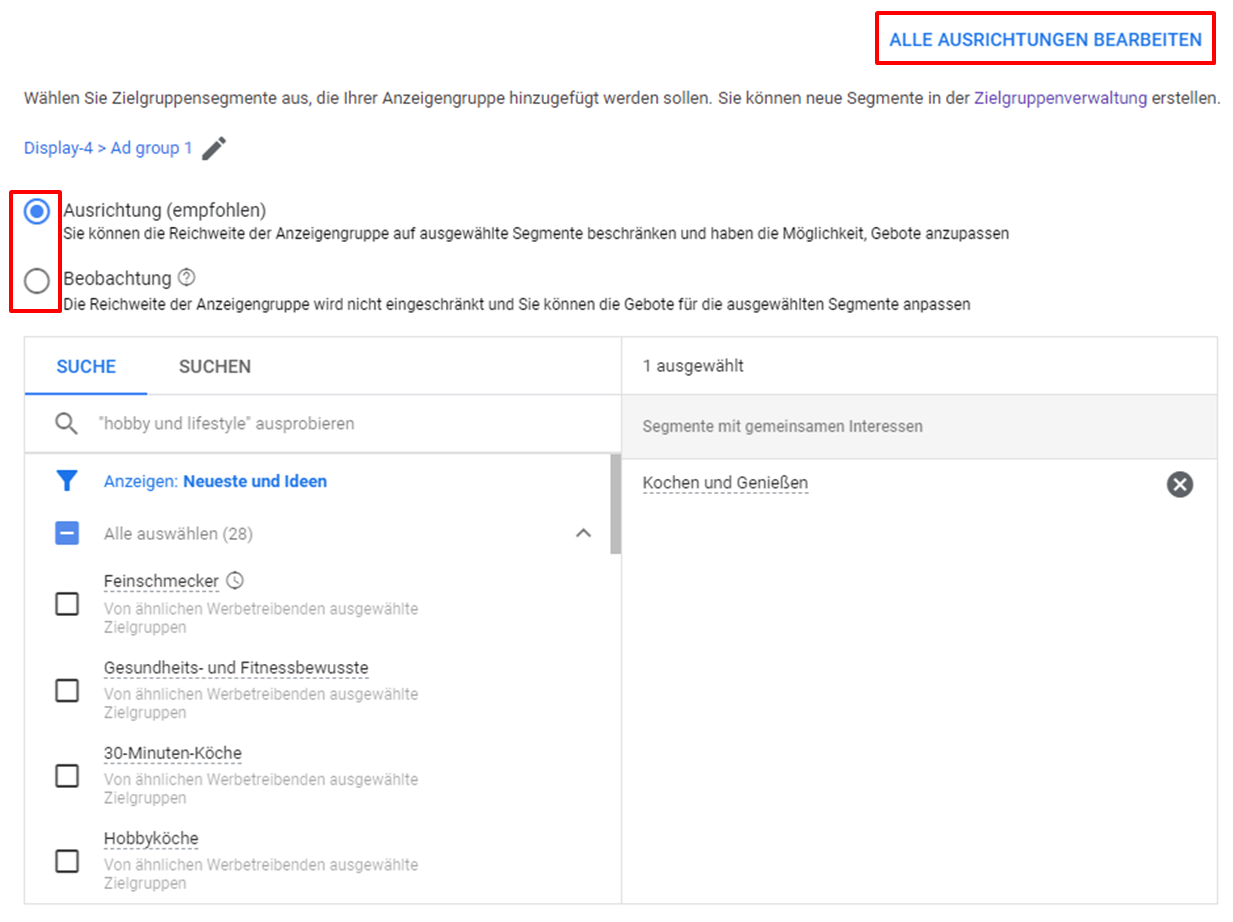Select the Beobachtung radio button
This screenshot has height=922, width=1233.
point(37,281)
